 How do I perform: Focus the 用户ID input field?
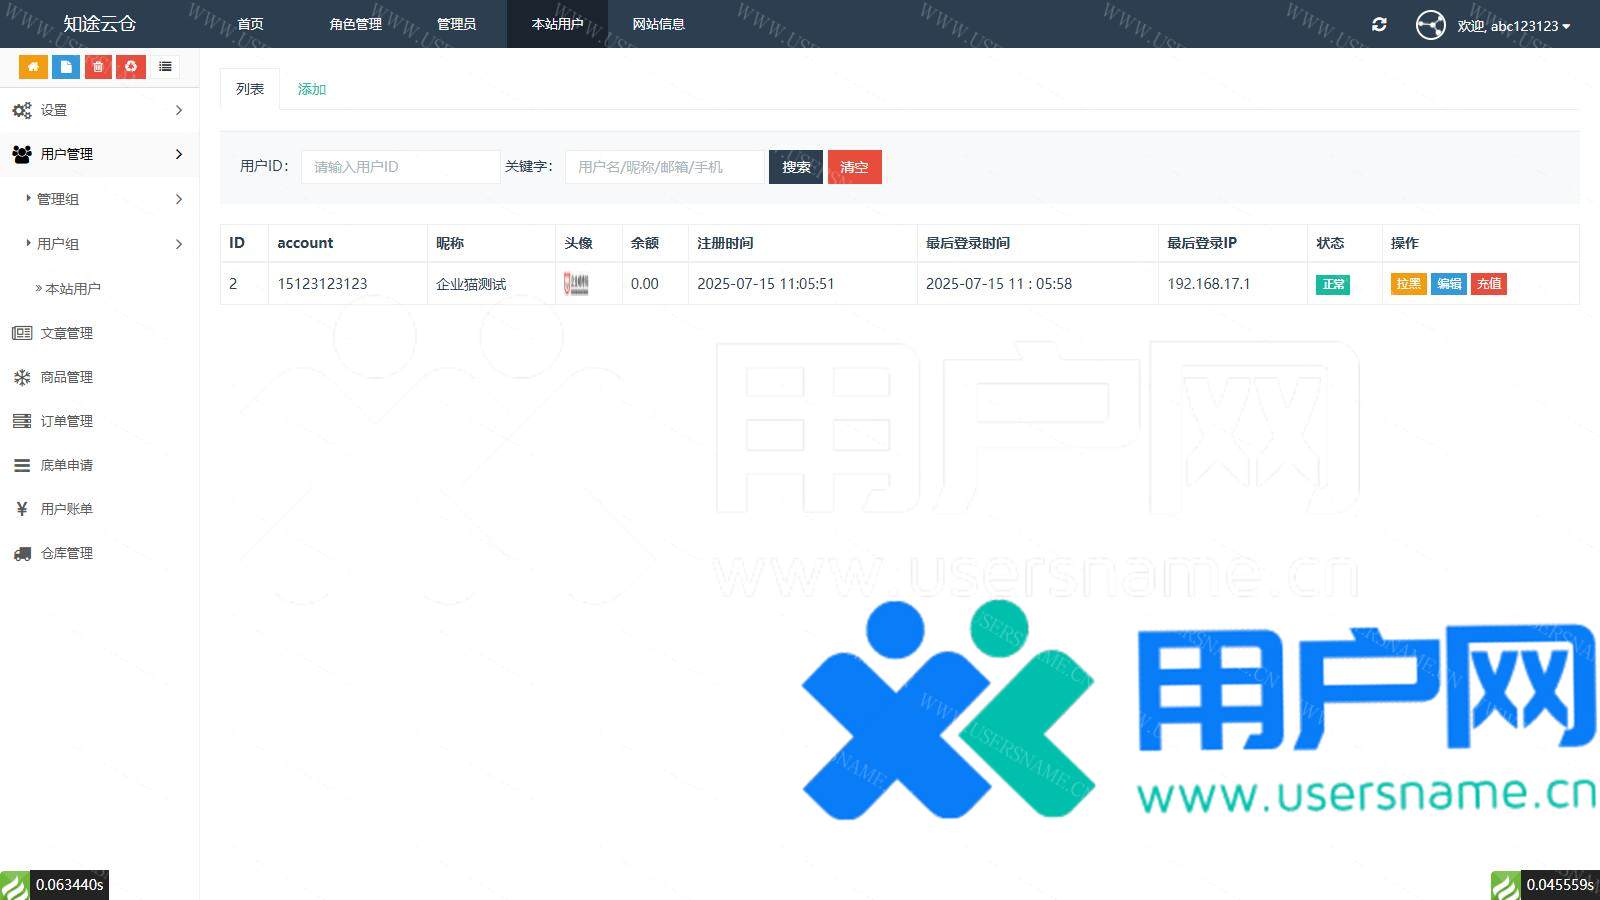(x=400, y=167)
